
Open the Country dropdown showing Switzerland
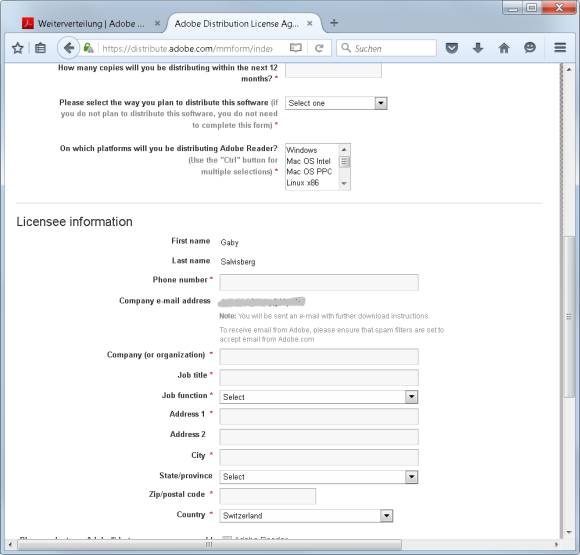(306, 516)
